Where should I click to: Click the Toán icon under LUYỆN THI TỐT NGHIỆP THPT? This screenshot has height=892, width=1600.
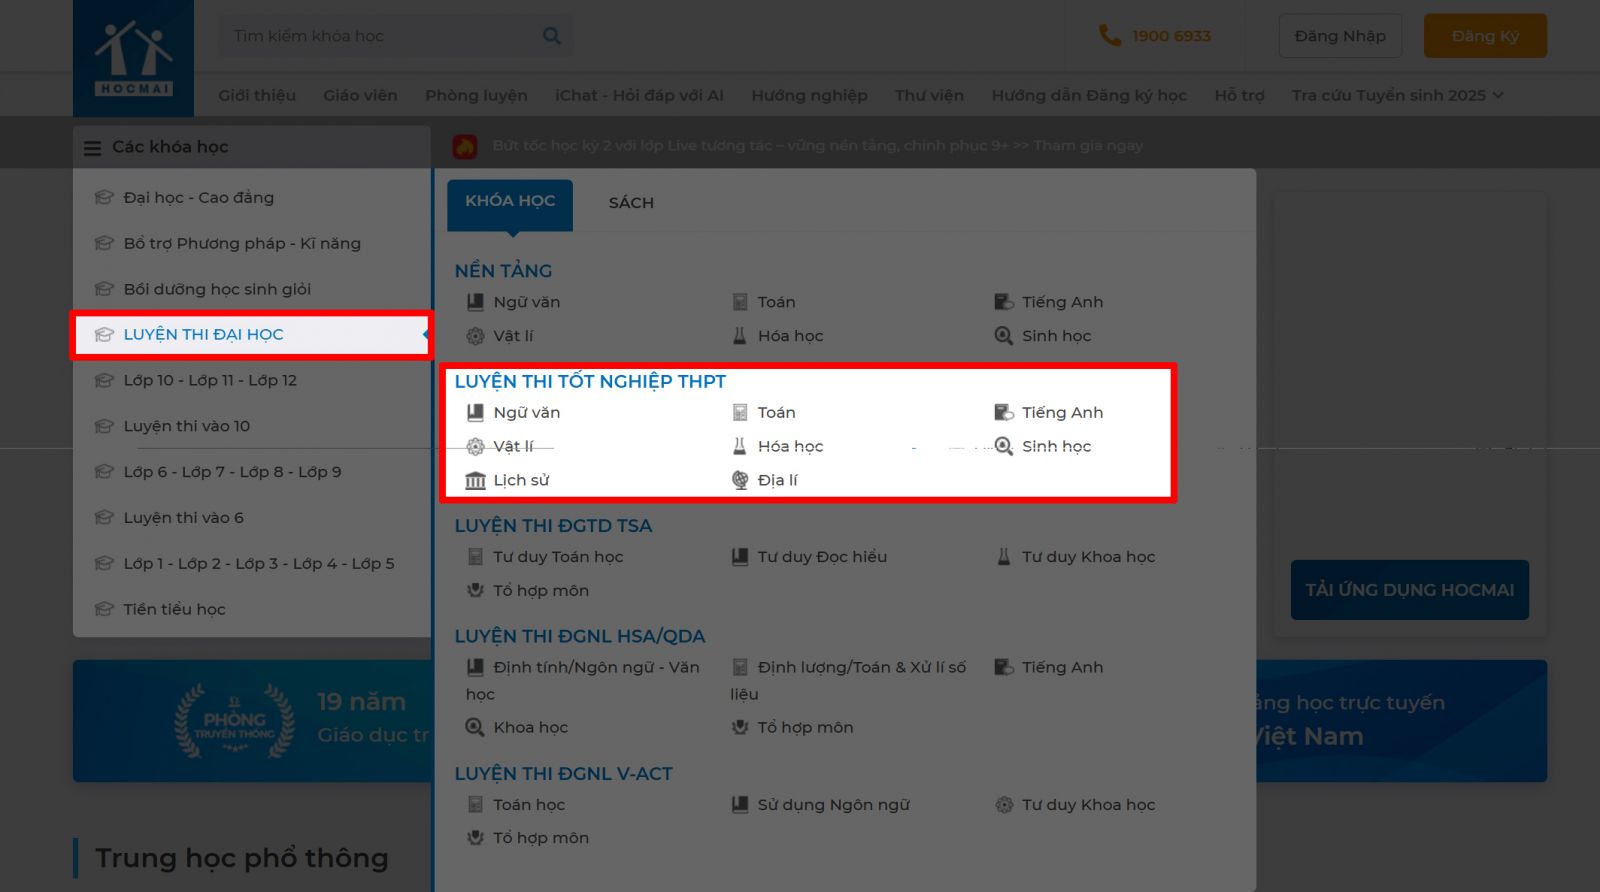pos(739,412)
